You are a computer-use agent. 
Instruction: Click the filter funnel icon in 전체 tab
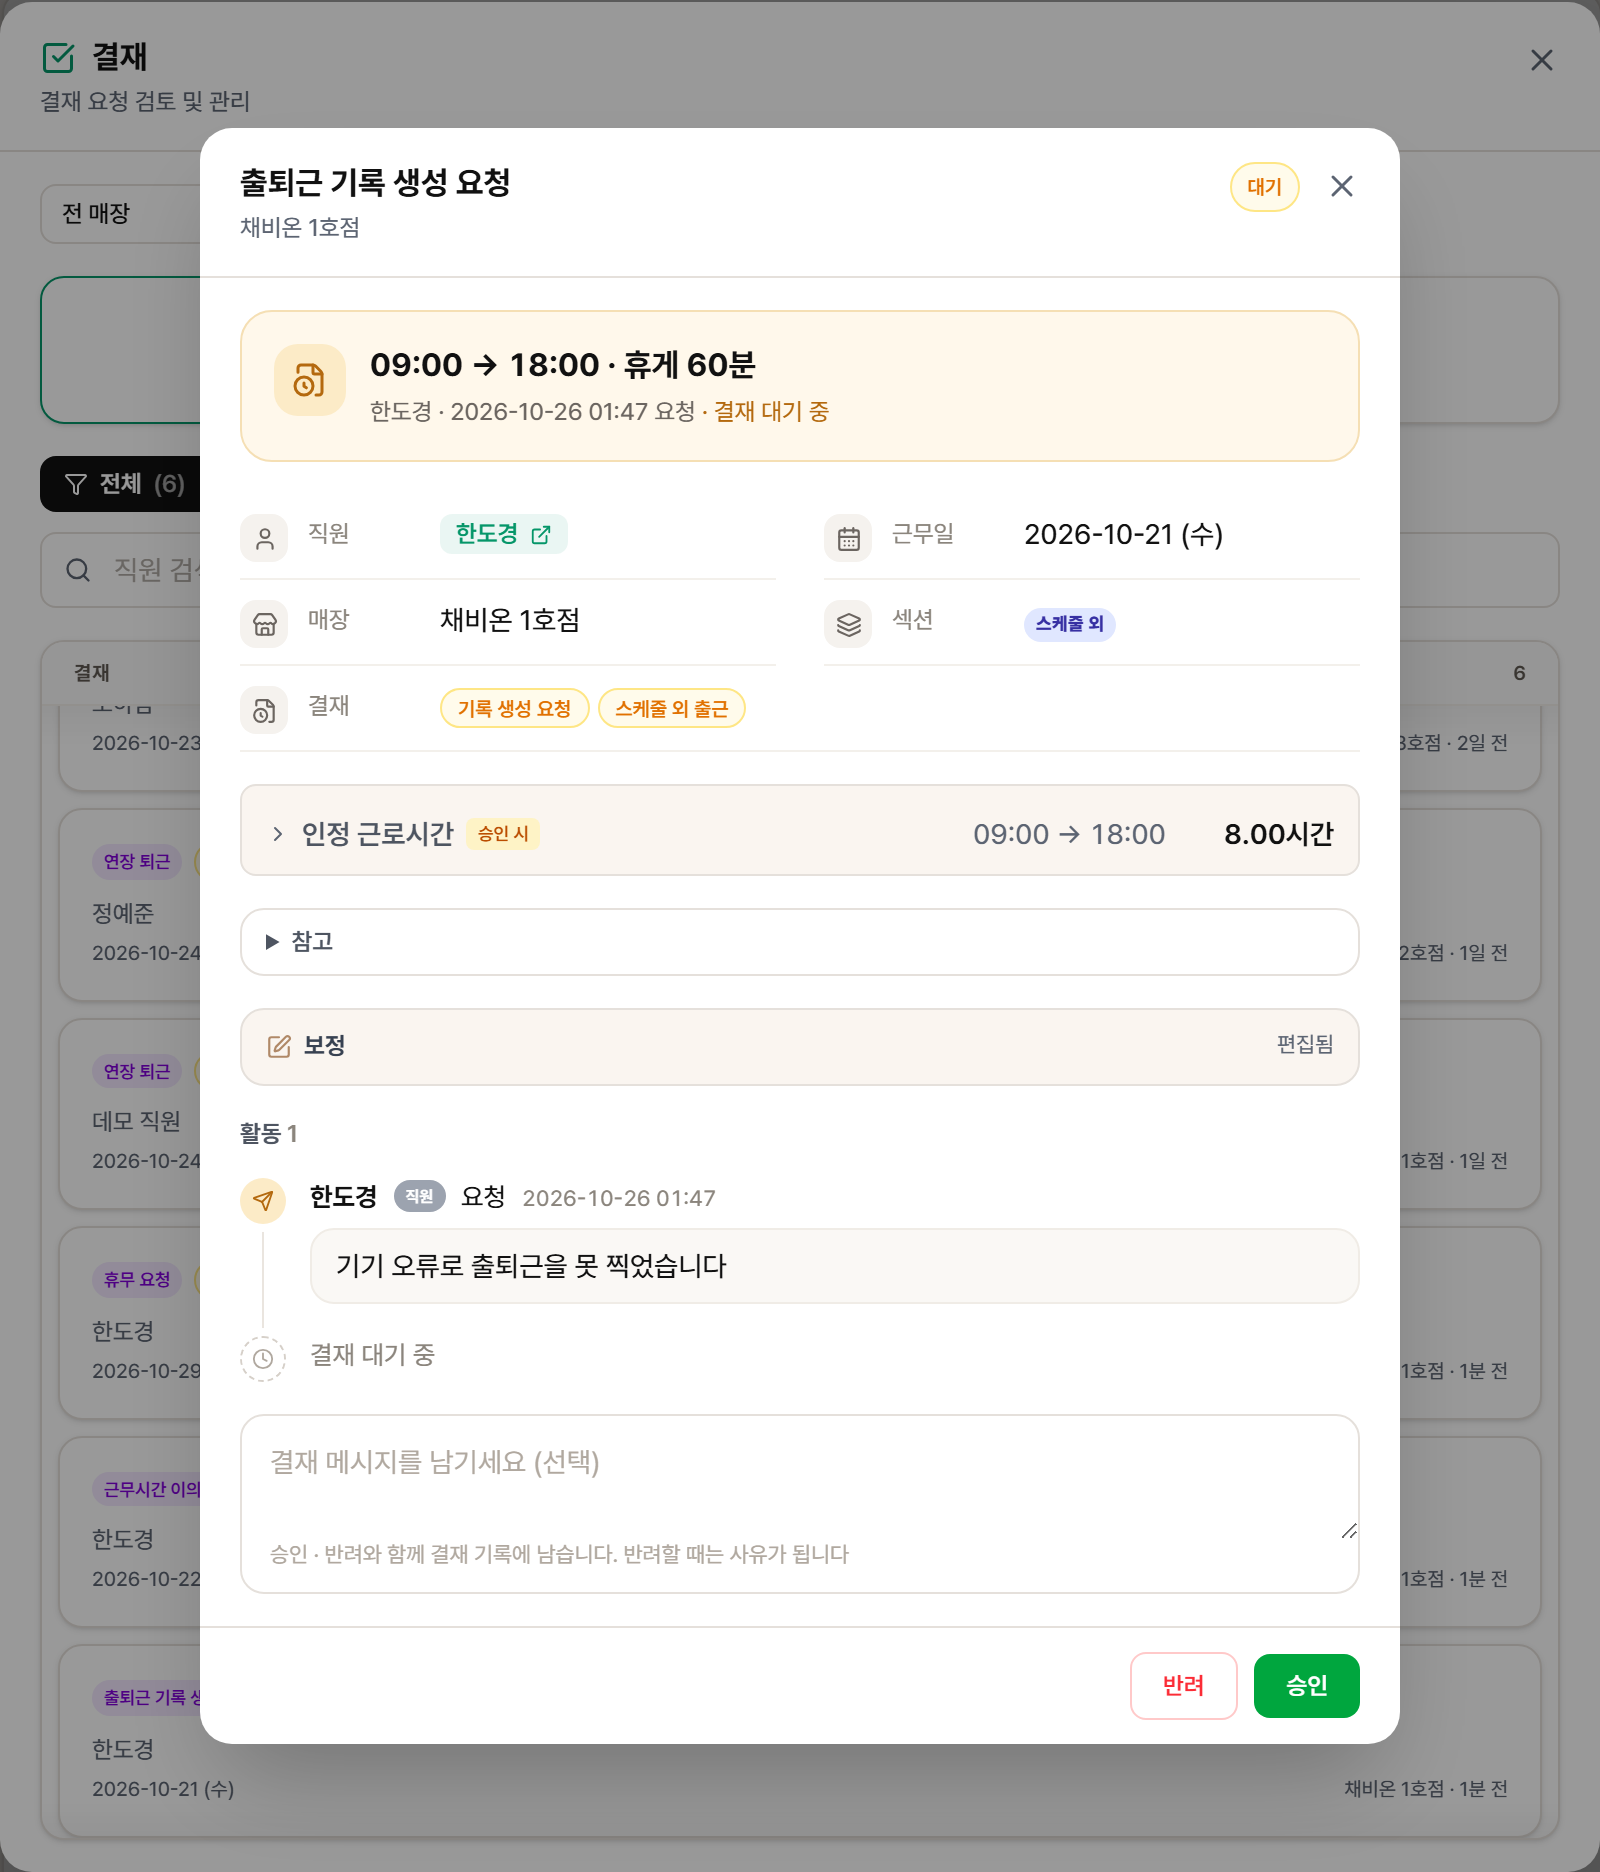[x=76, y=484]
